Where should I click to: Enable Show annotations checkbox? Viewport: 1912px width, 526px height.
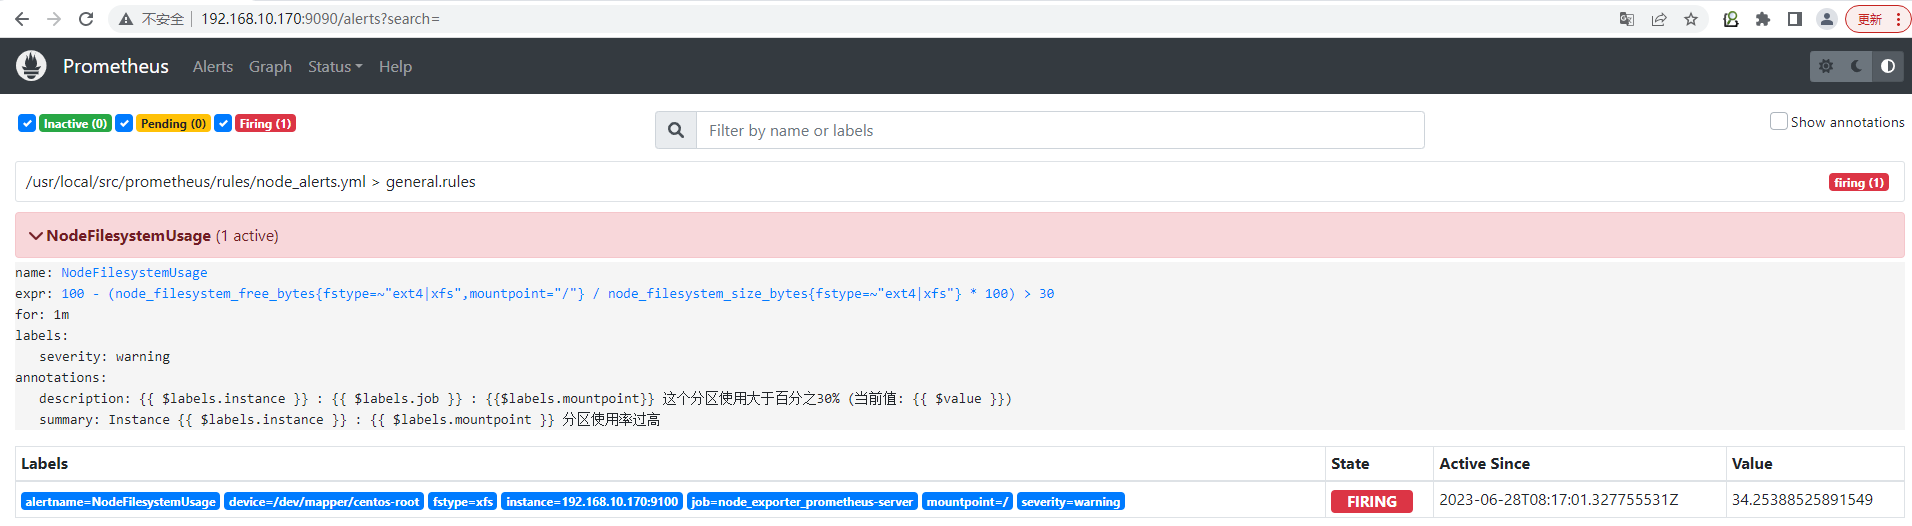1779,121
